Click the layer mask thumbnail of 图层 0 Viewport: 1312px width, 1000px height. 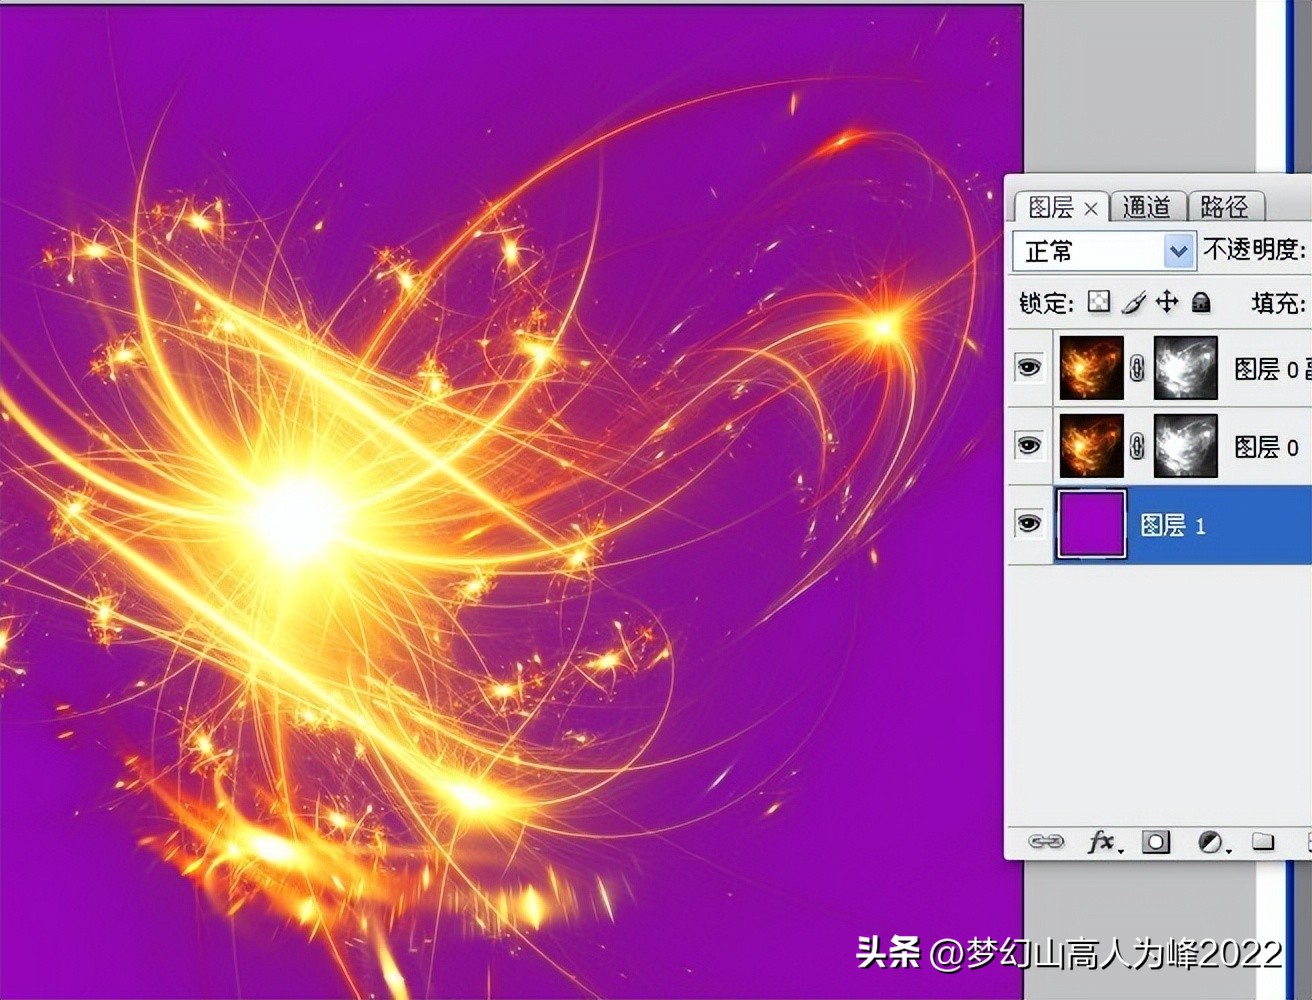click(x=1184, y=446)
